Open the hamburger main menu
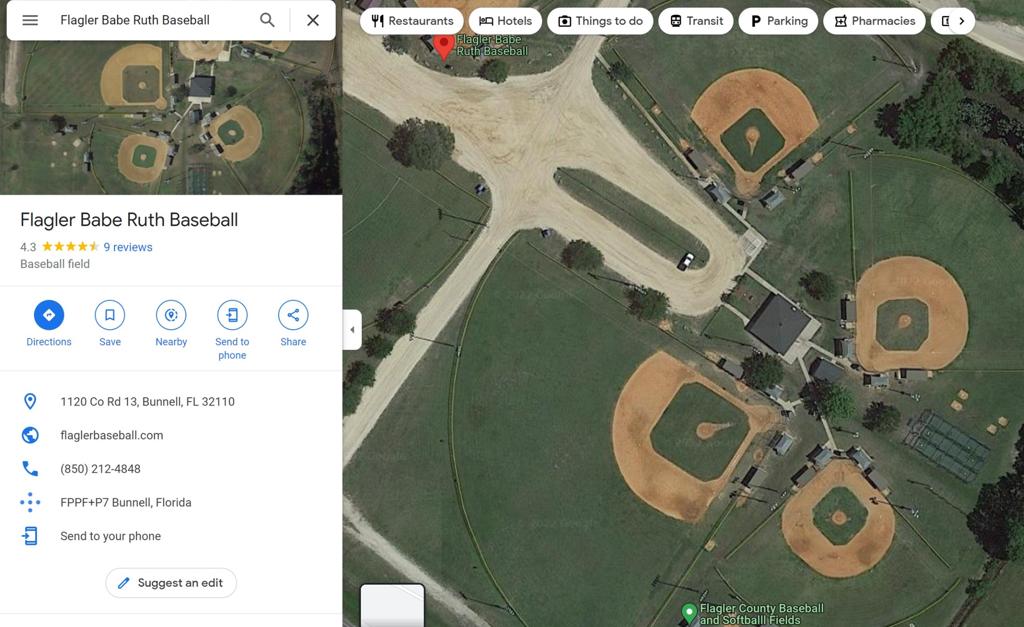 point(30,20)
